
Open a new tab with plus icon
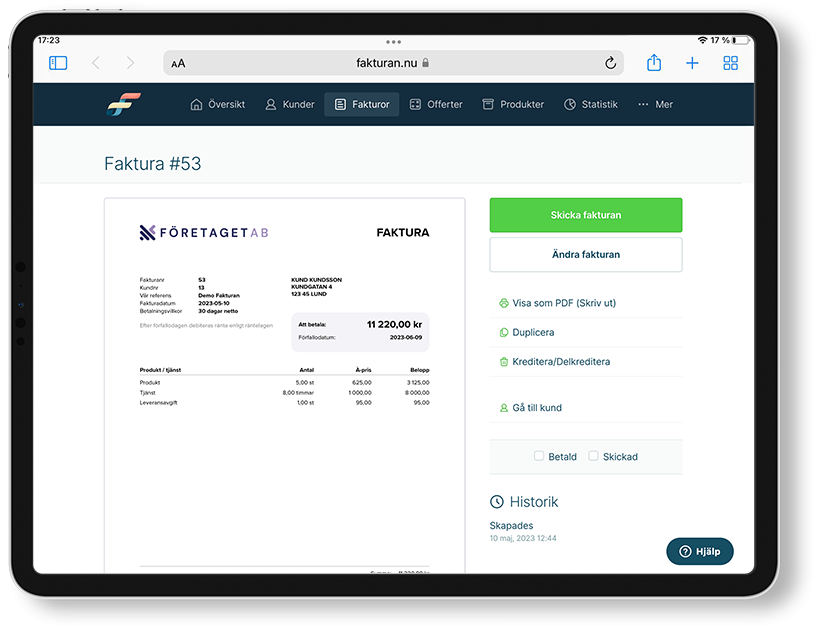click(x=692, y=63)
